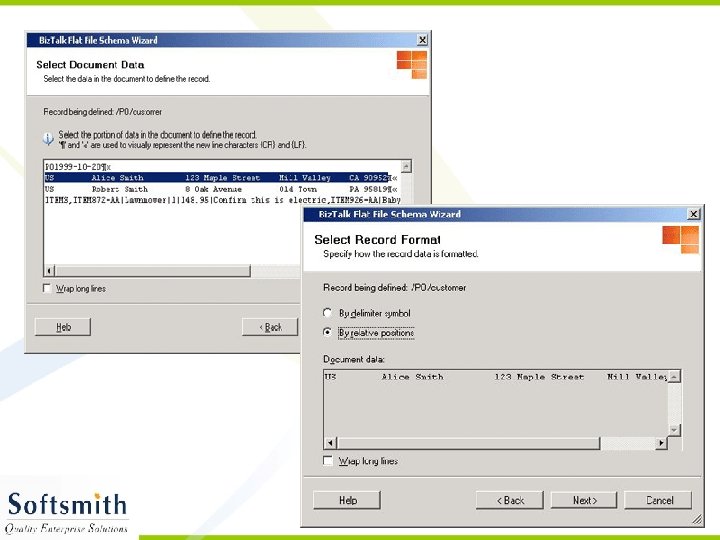Select the "US Robert Smith" line
Viewport: 720px width, 540px height.
pyautogui.click(x=221, y=189)
